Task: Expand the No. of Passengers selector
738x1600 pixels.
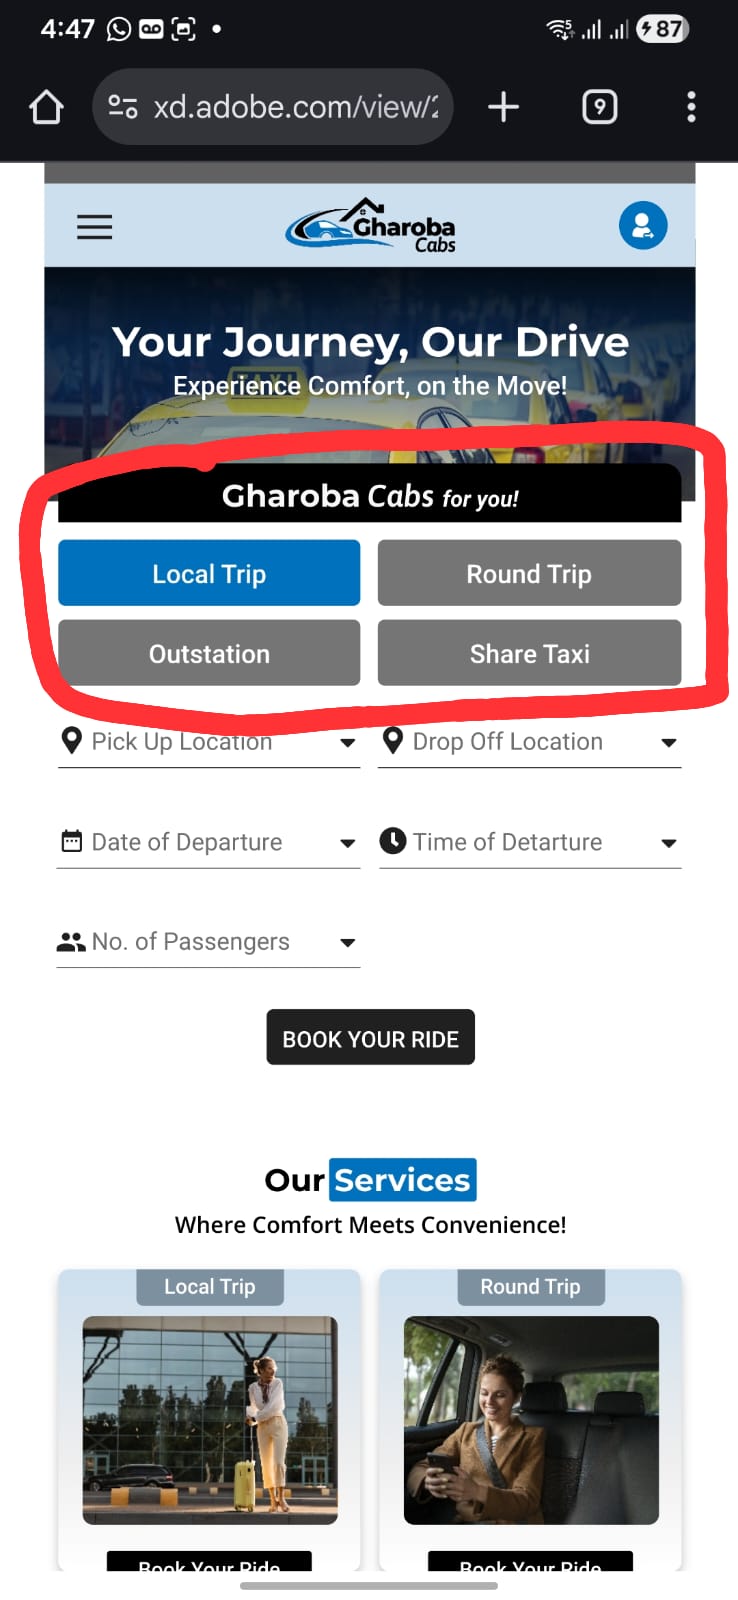Action: point(208,942)
